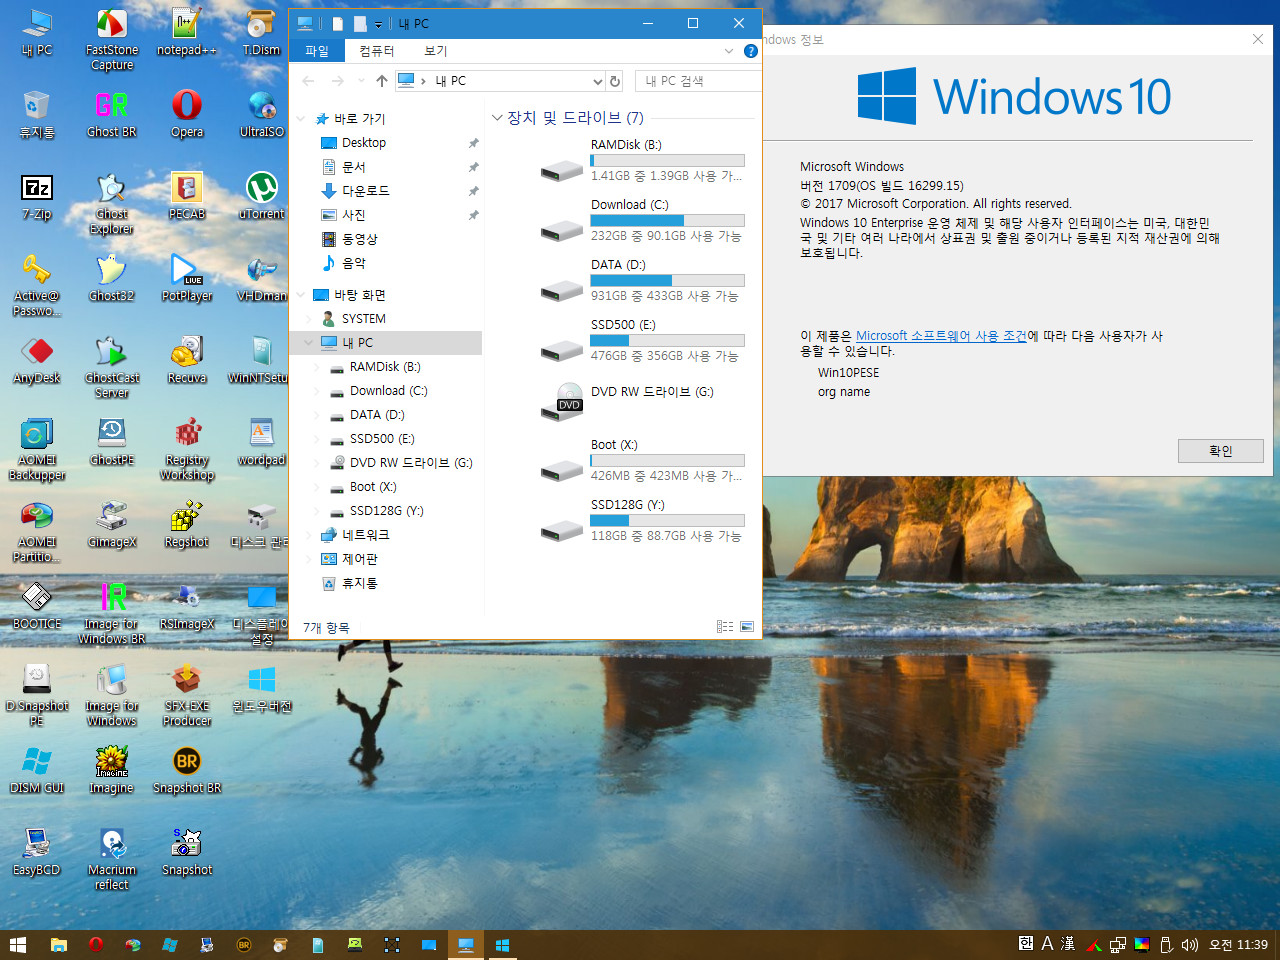
Task: Select the GimageX desktop icon
Action: [x=112, y=523]
